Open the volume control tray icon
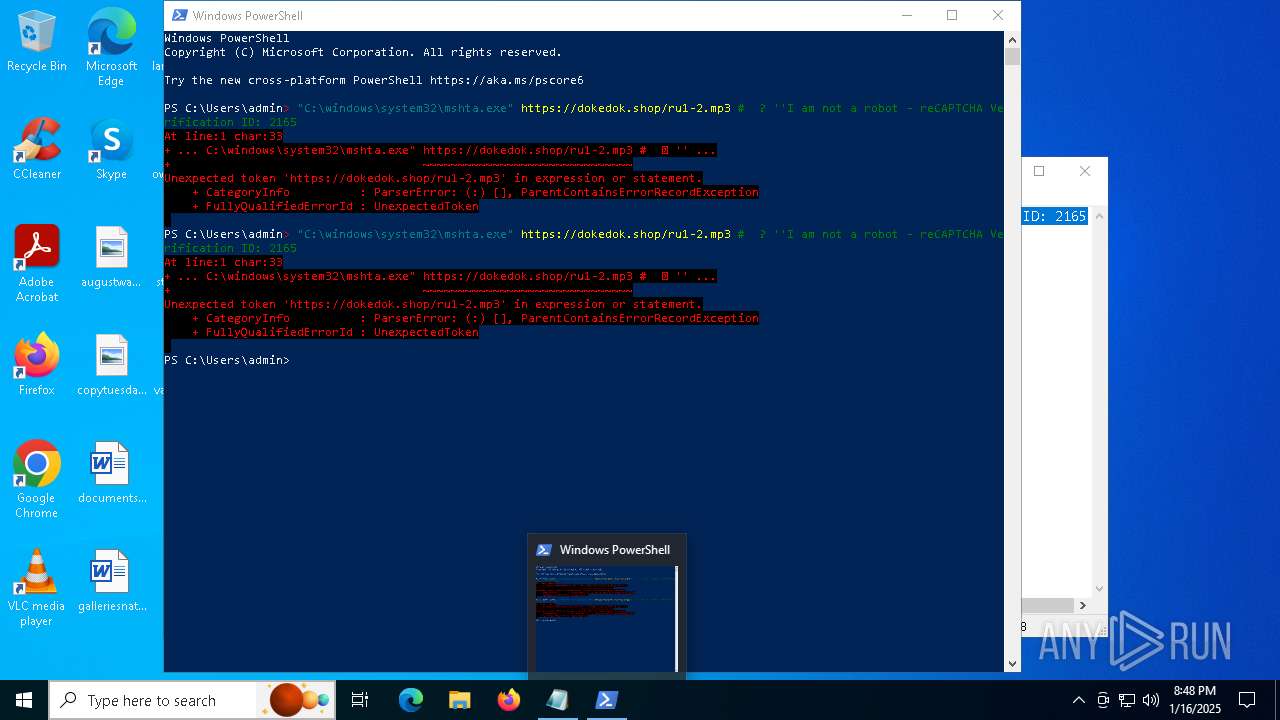Screen dimensions: 1280x720 [x=1151, y=700]
